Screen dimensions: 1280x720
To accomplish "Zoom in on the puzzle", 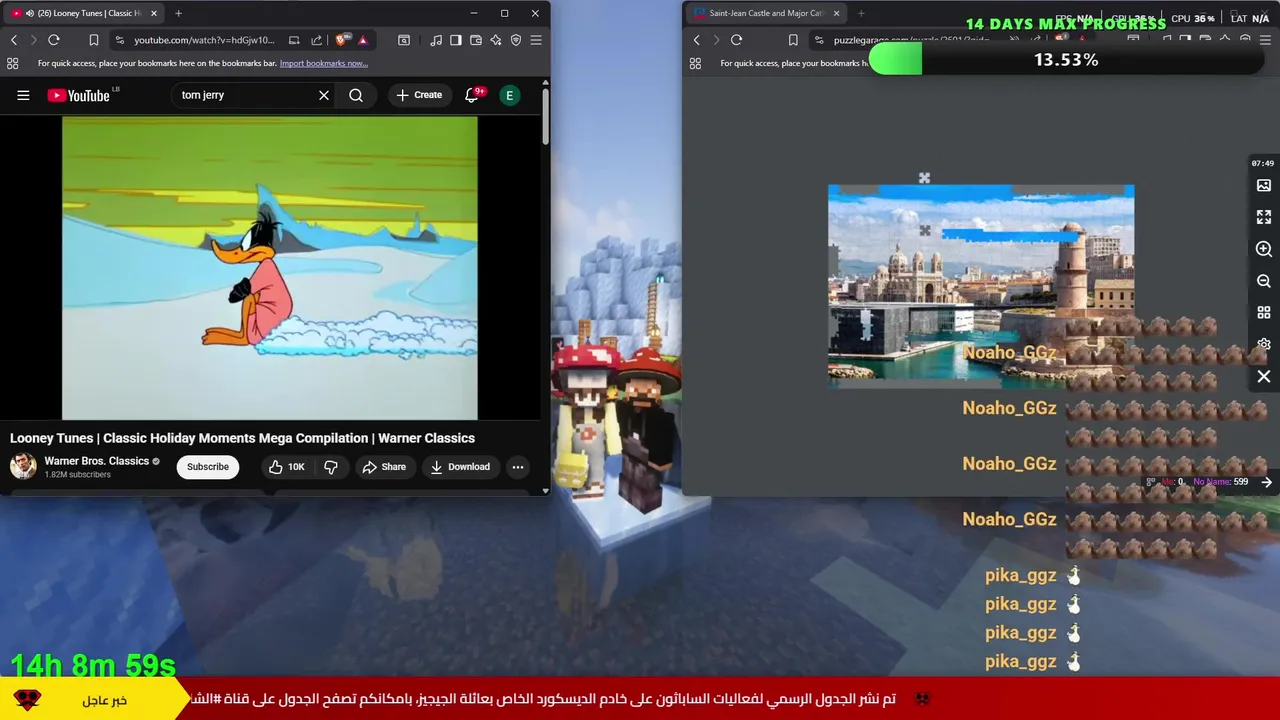I will [x=1264, y=249].
